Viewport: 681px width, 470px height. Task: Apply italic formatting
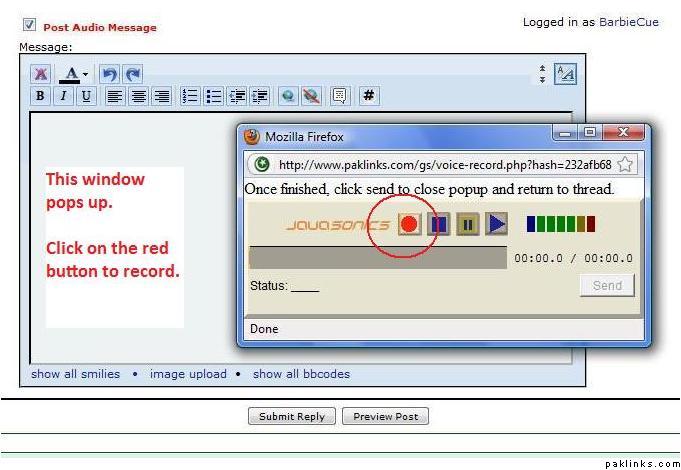[x=63, y=96]
